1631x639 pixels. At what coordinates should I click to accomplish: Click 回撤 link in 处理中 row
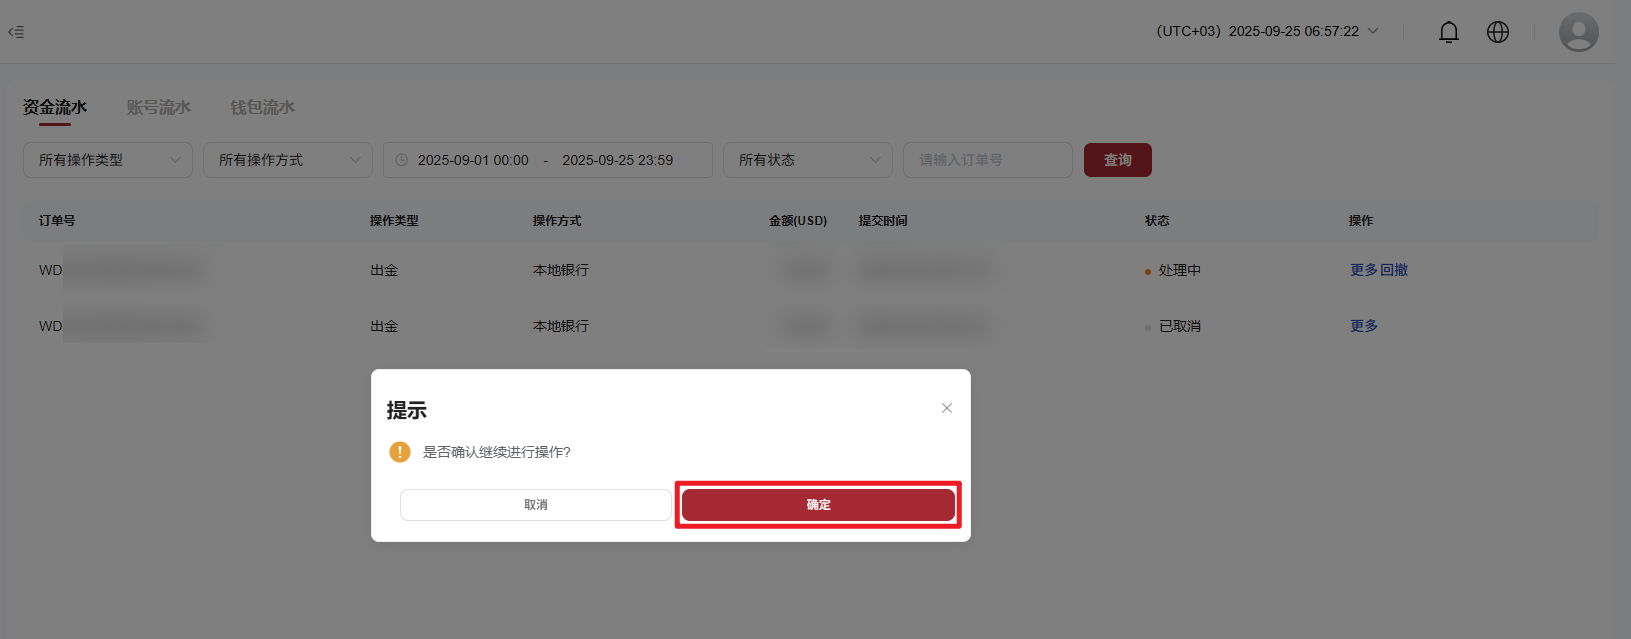pyautogui.click(x=1394, y=270)
